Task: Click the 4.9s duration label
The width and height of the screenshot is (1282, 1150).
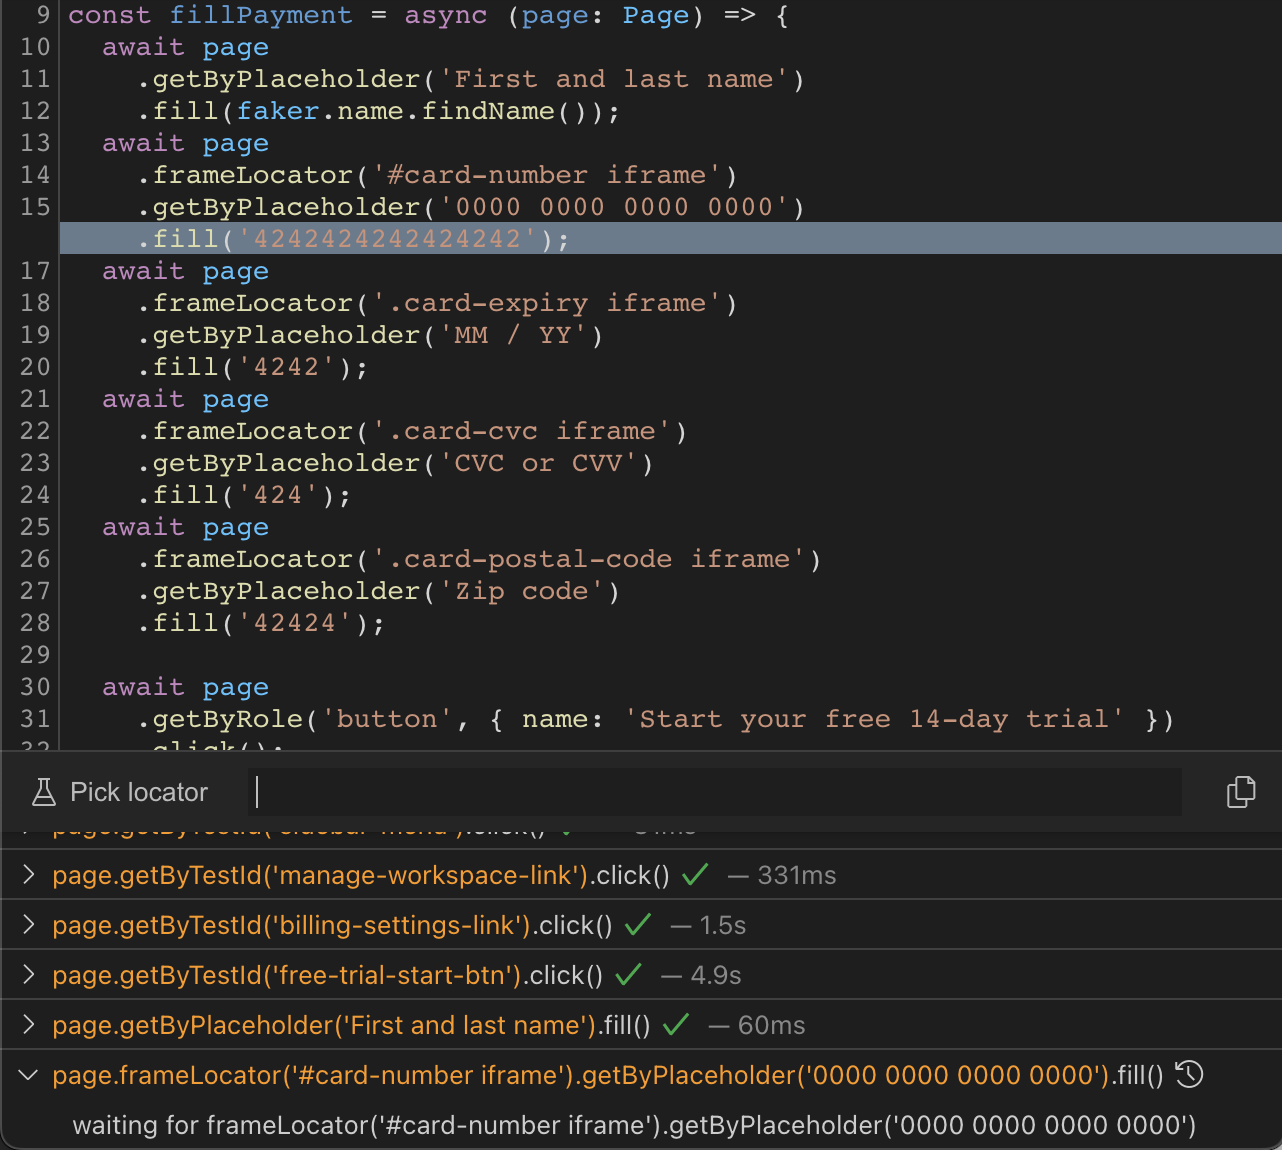Action: pos(716,974)
